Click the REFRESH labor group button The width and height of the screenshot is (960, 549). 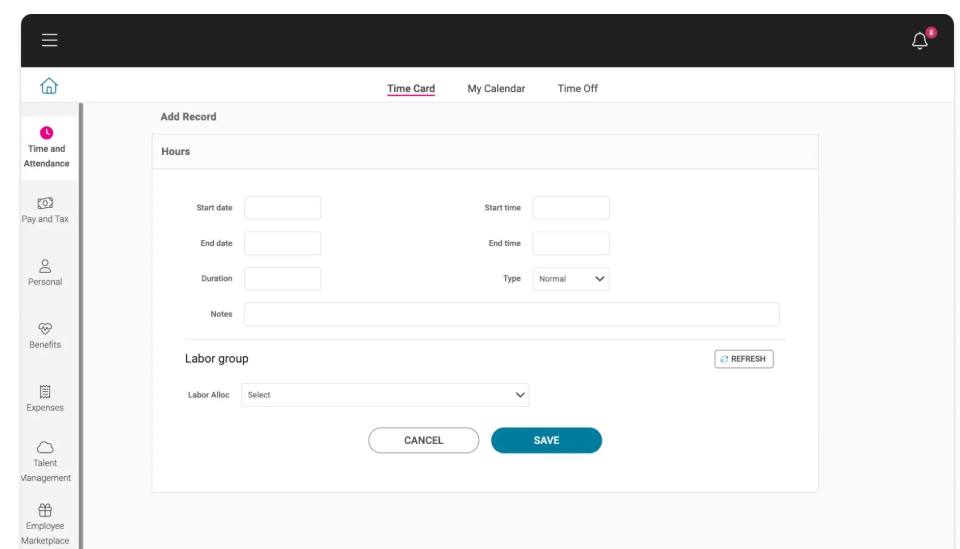(x=743, y=359)
